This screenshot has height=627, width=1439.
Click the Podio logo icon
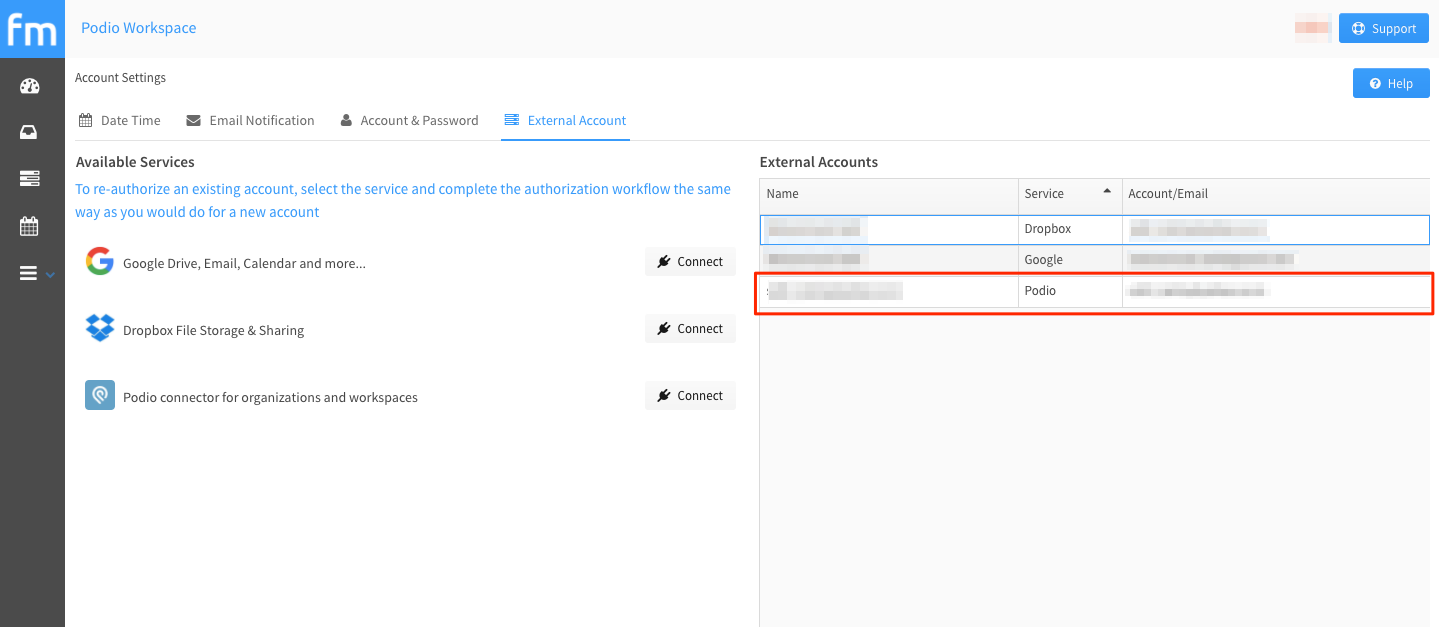[99, 396]
